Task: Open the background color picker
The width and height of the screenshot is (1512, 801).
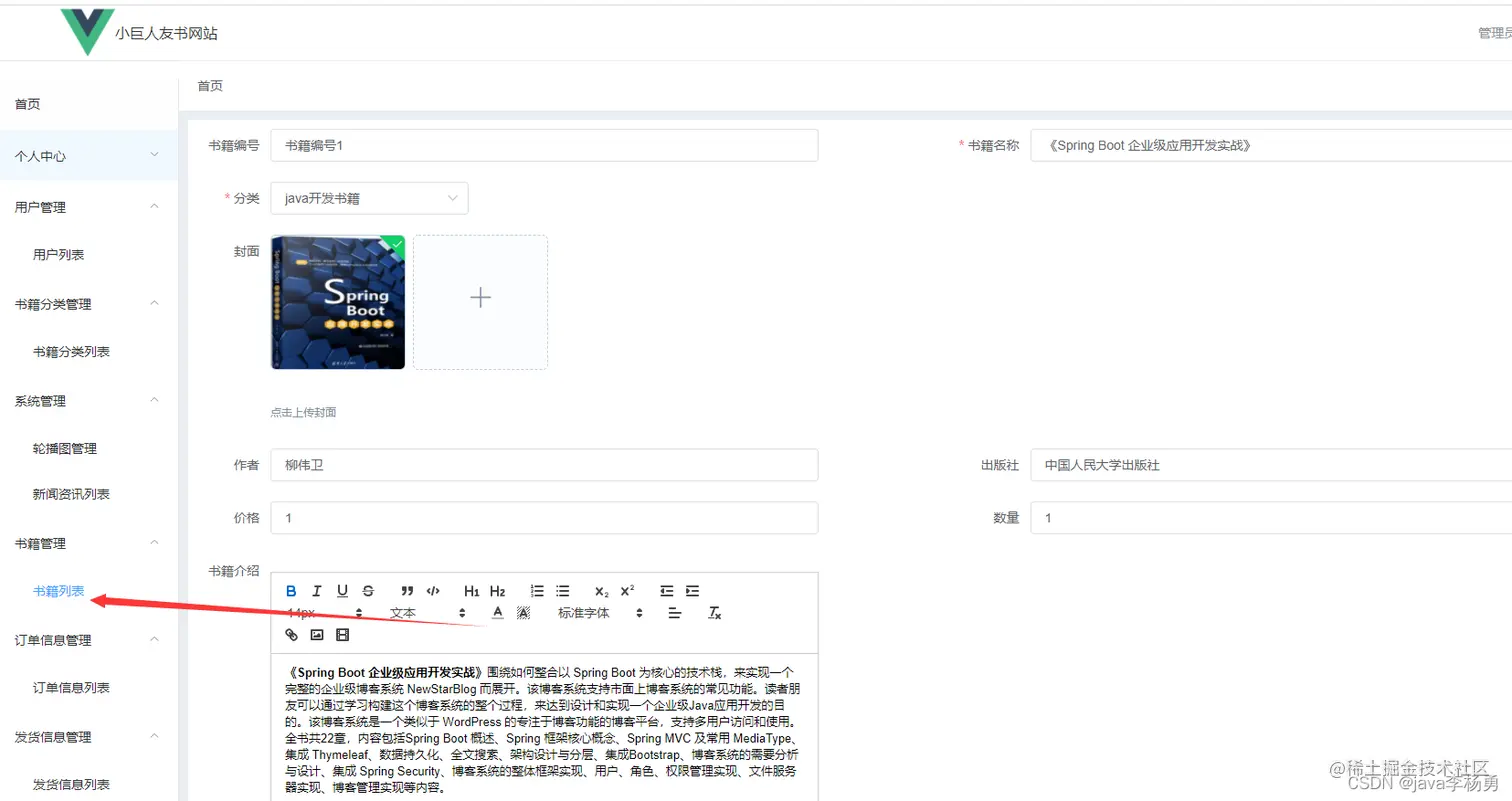Action: (x=523, y=613)
